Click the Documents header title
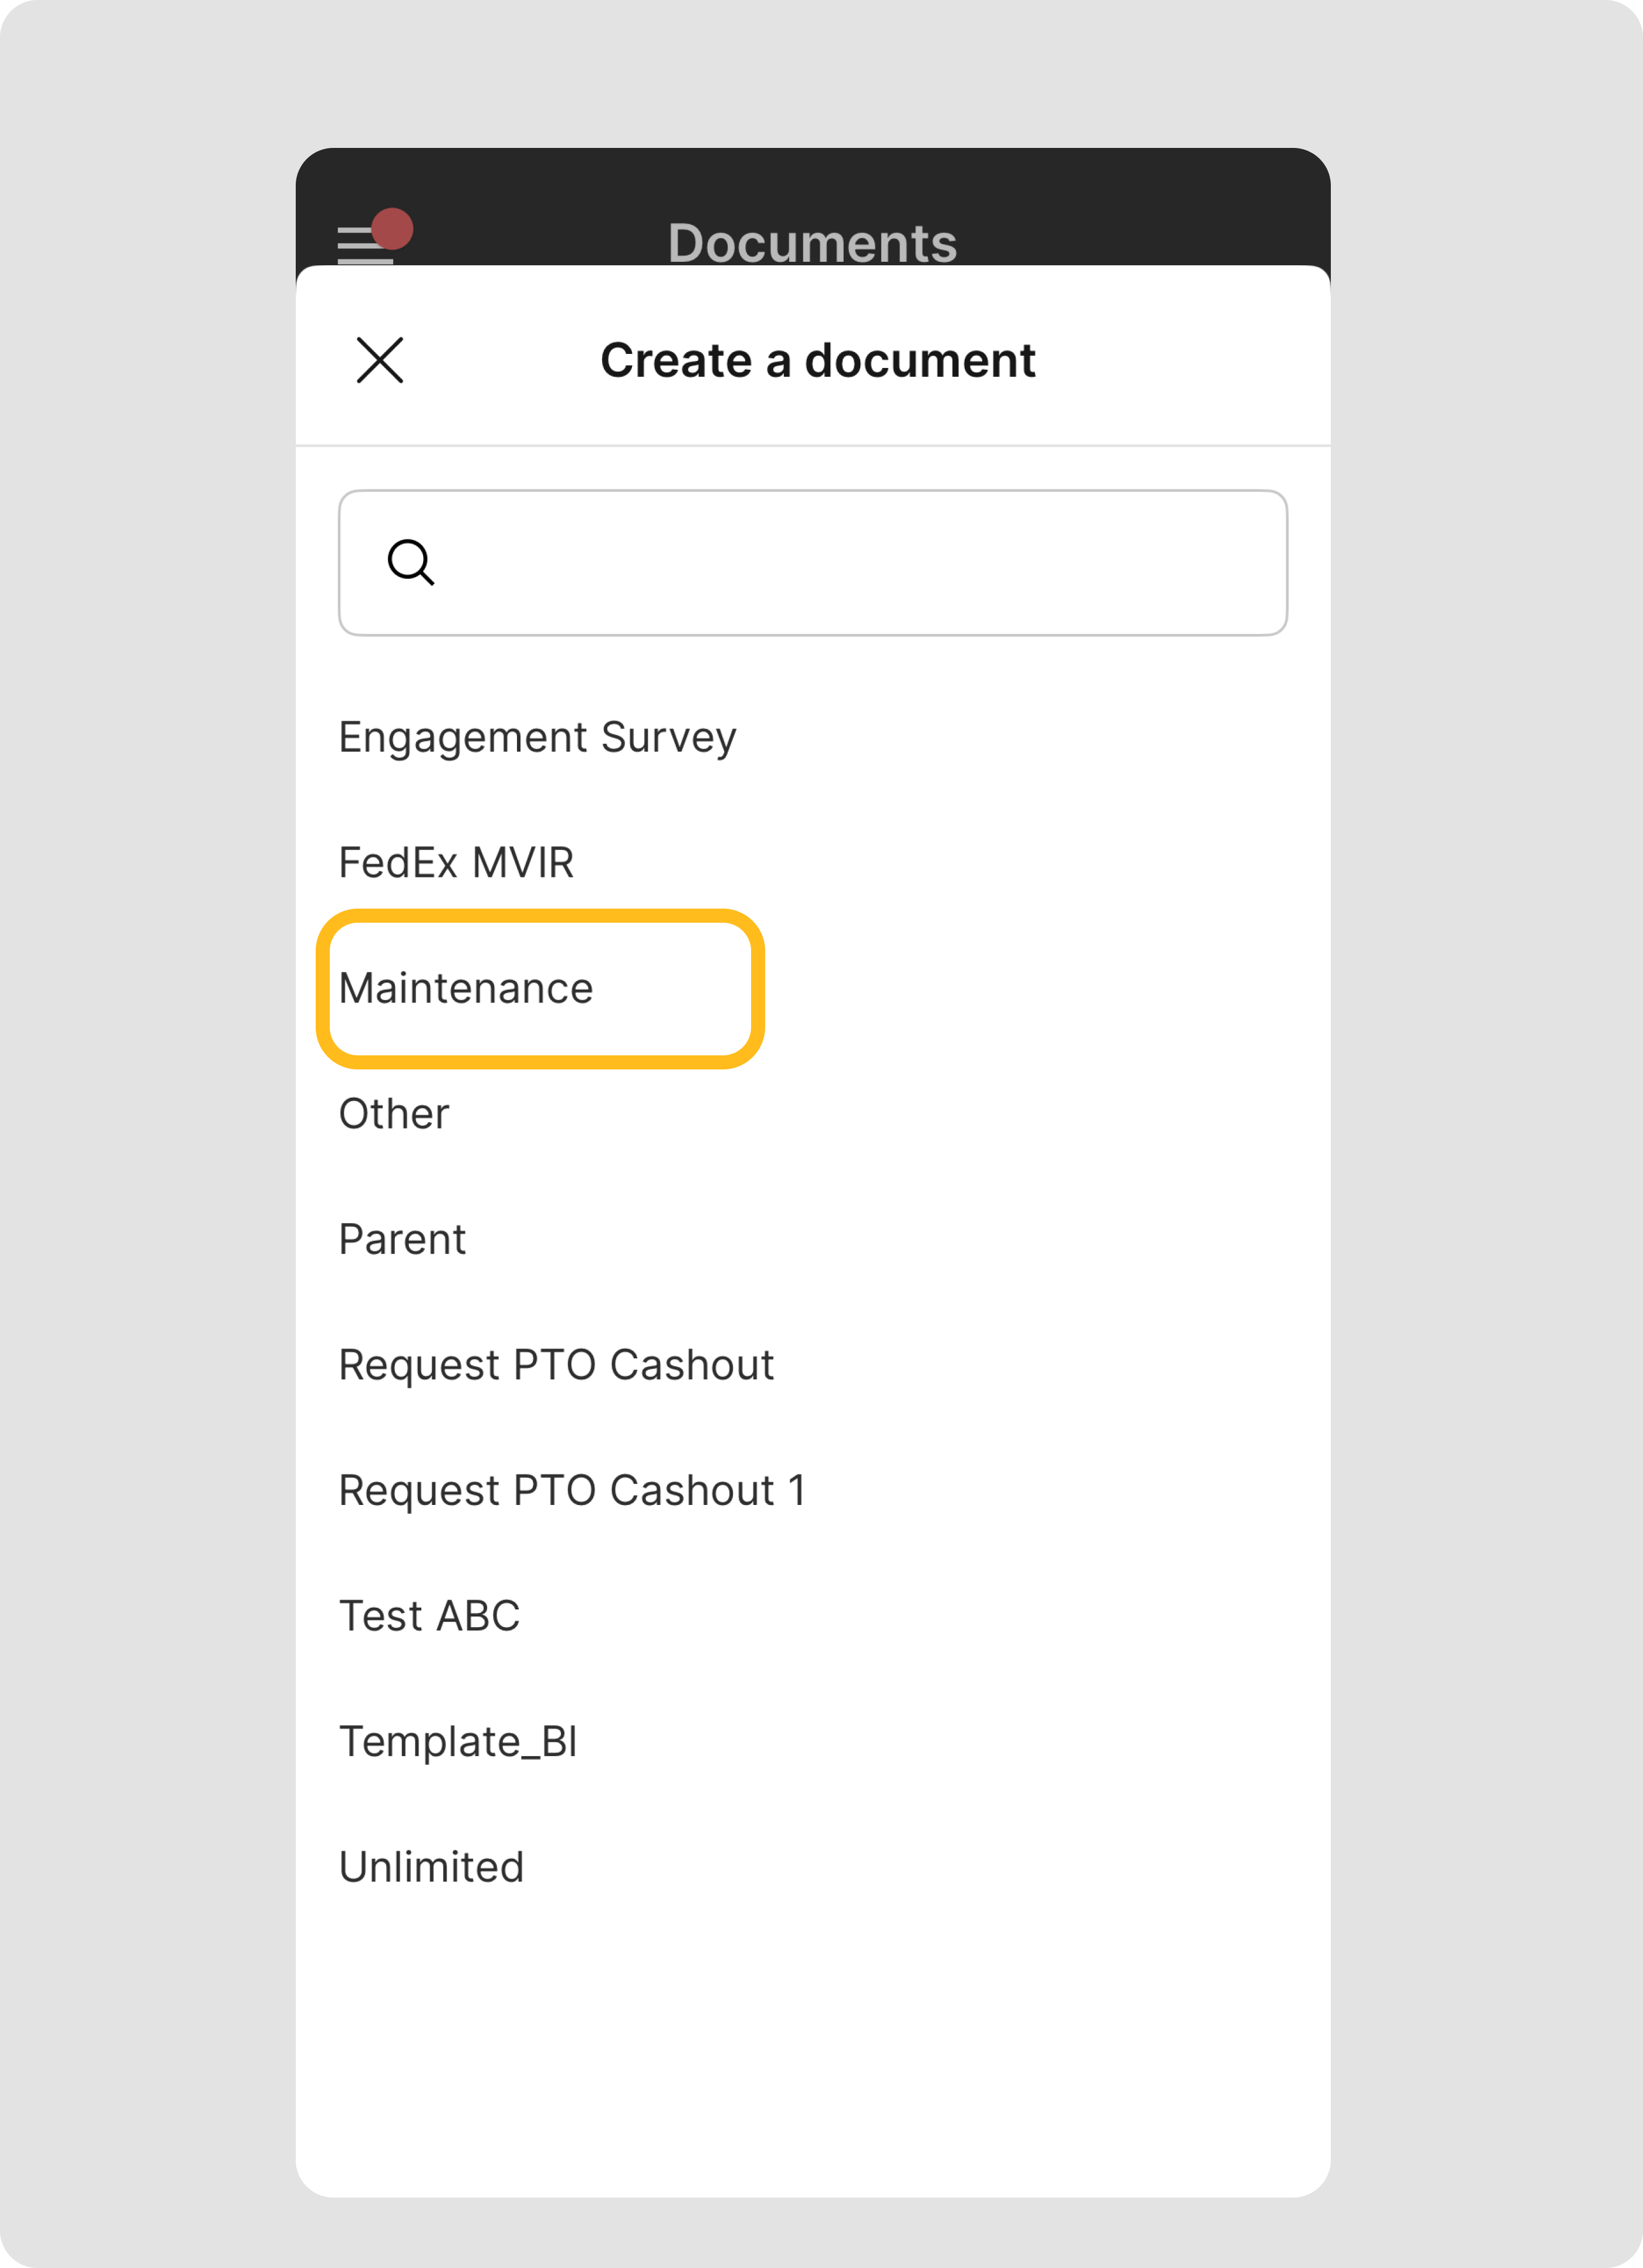Screen dimensions: 1643x2268 [812, 242]
